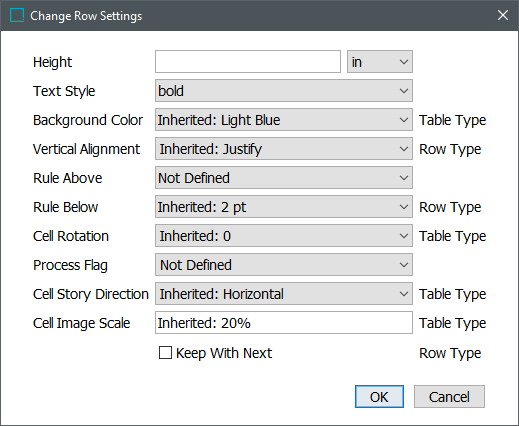Click Row Type label beside Vertical Alignment
Screen dimensions: 519x426
pyautogui.click(x=450, y=149)
